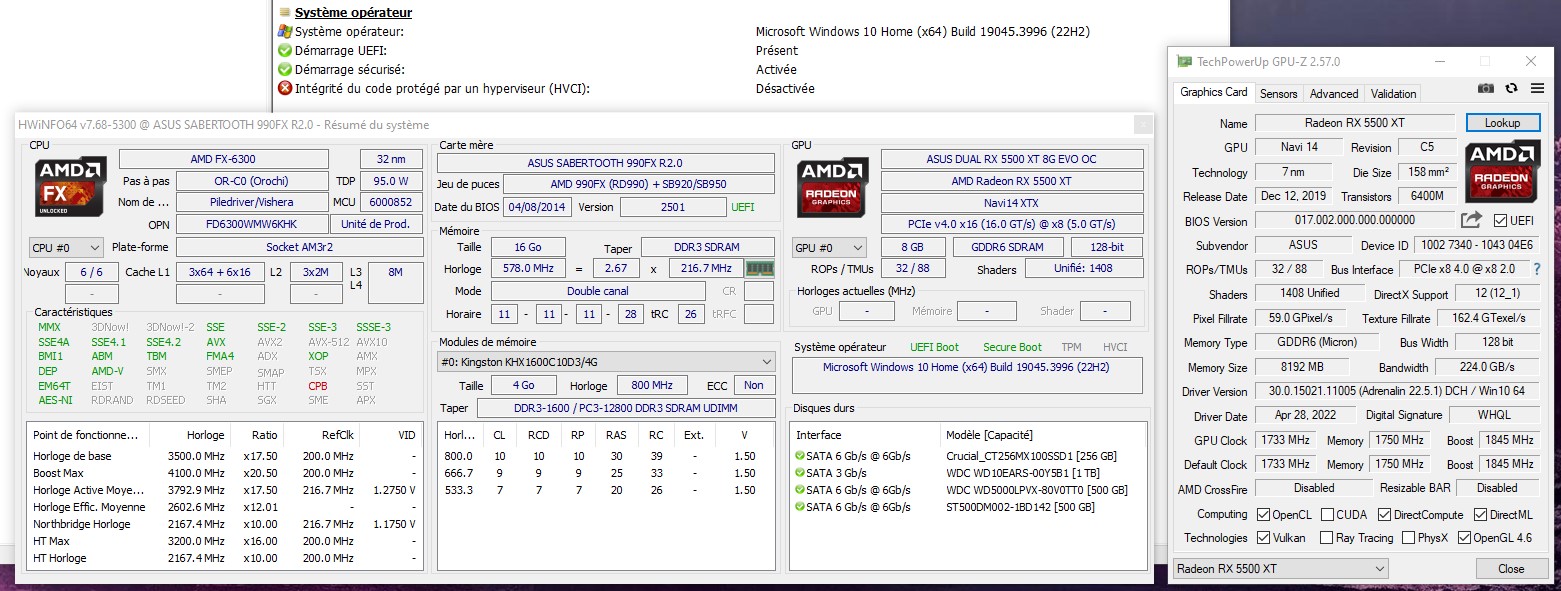Click the UEFI Boot label in HWiNFO

tap(934, 347)
